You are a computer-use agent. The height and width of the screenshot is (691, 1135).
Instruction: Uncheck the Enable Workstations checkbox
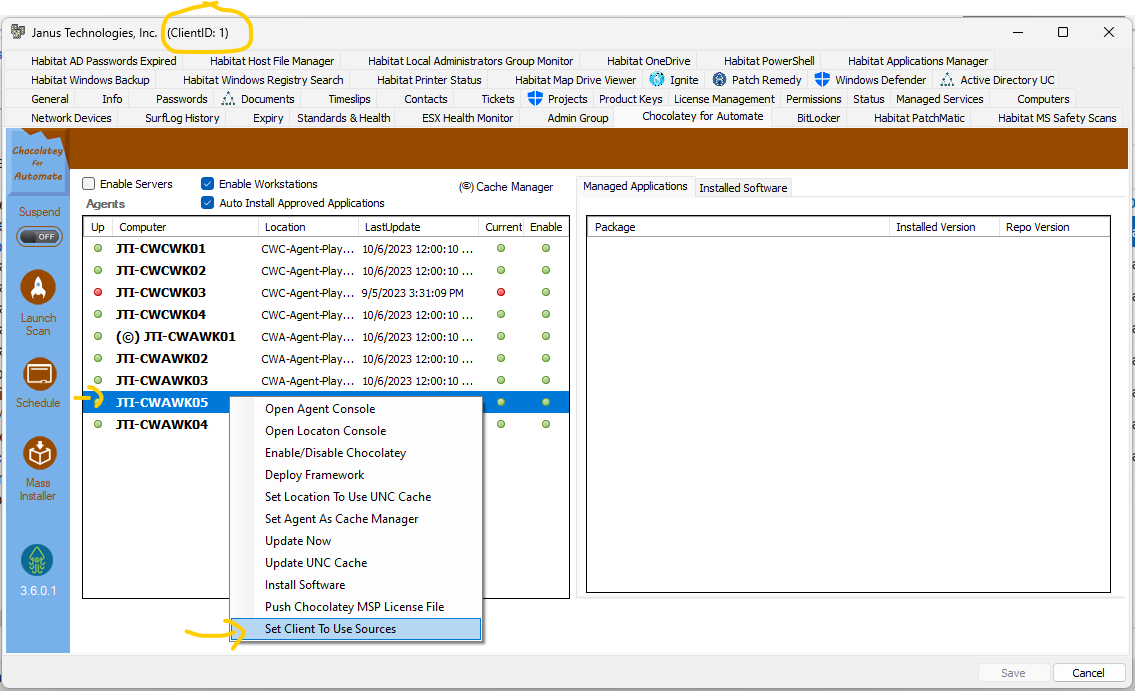point(208,184)
